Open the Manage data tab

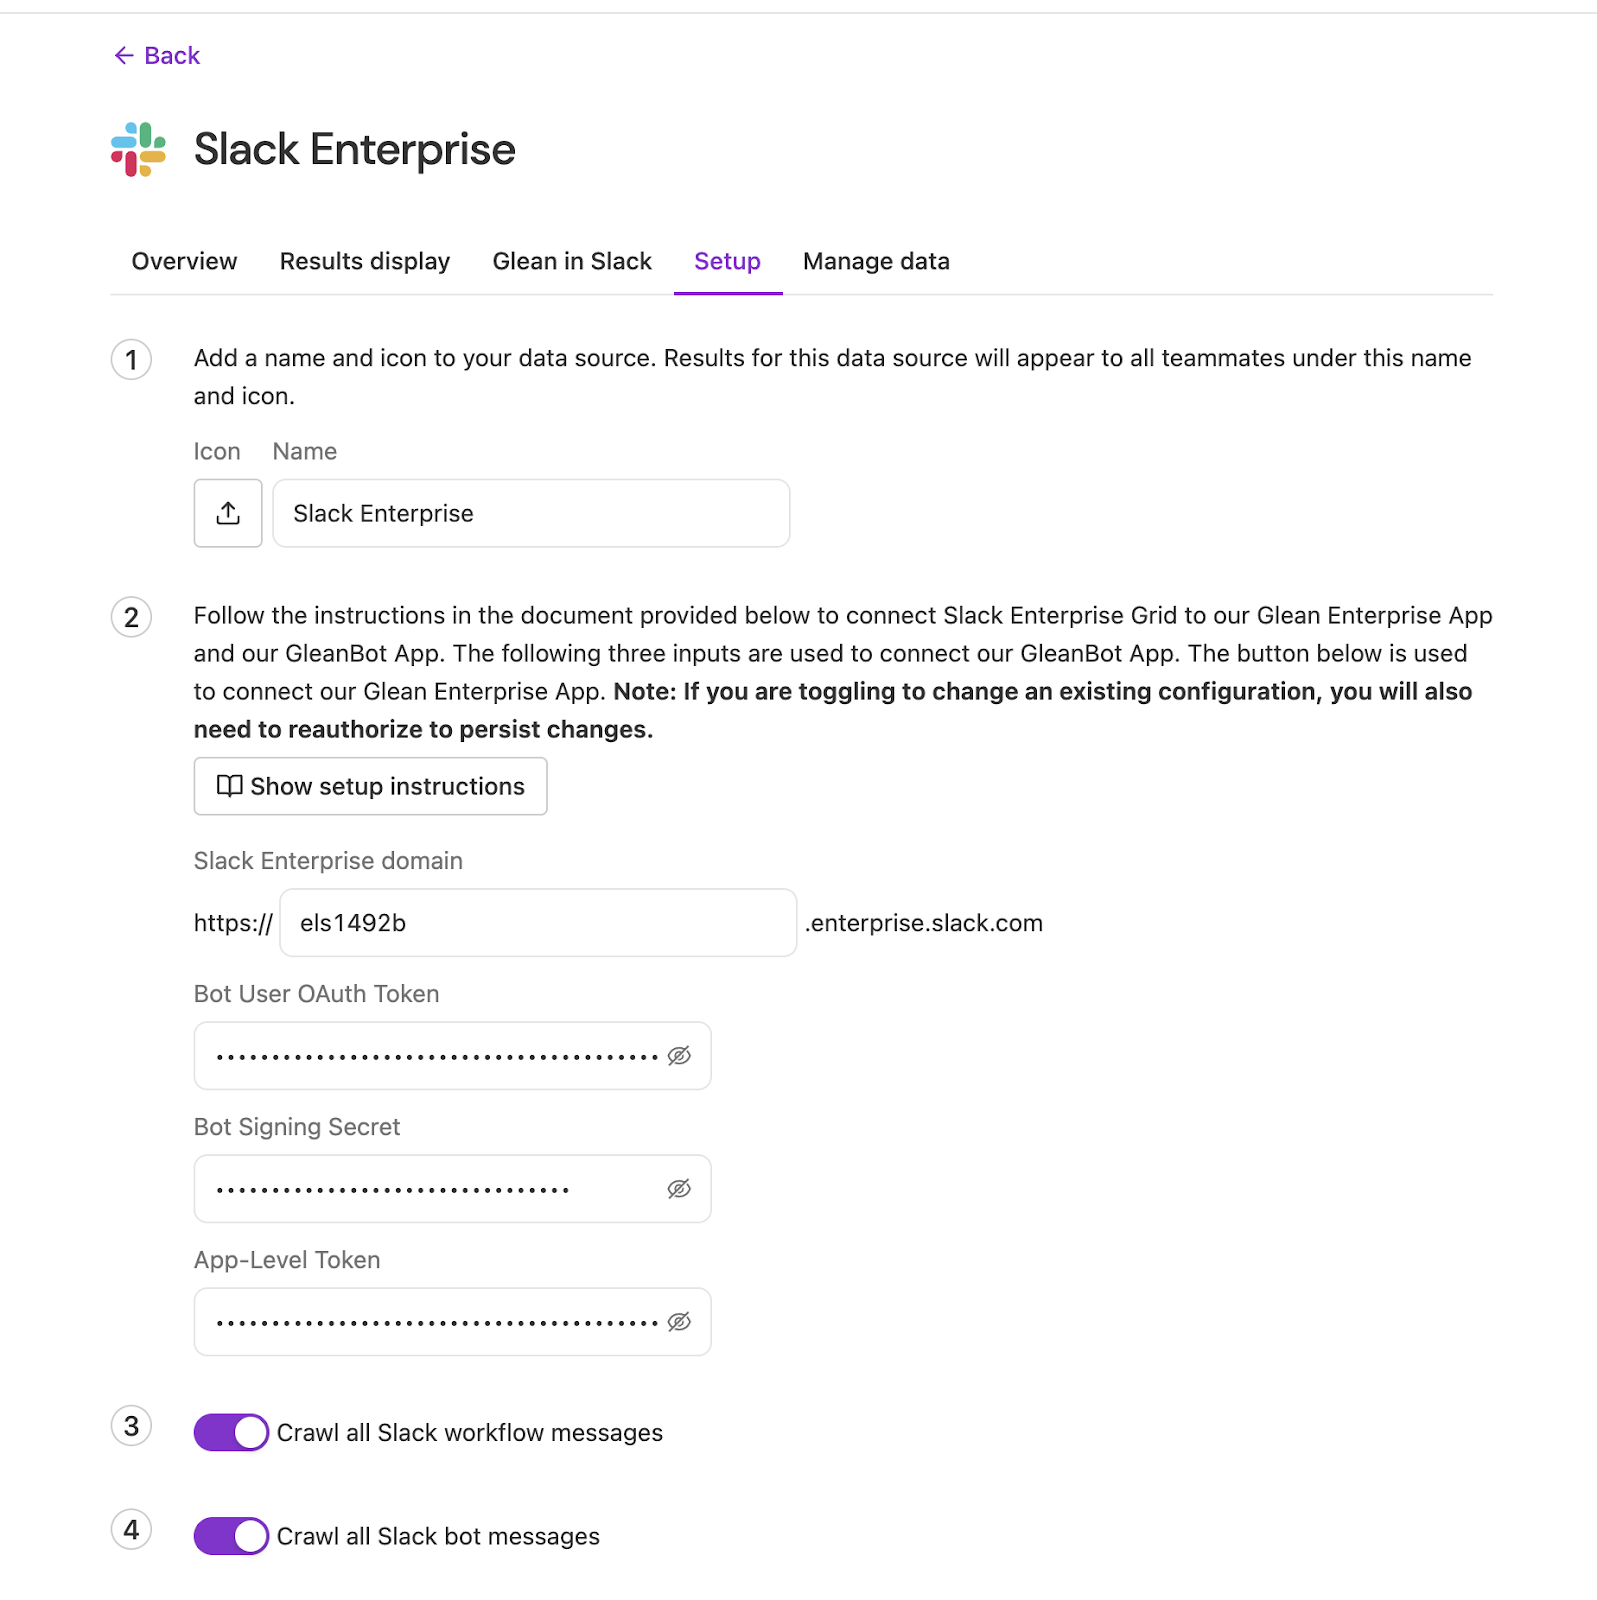875,261
